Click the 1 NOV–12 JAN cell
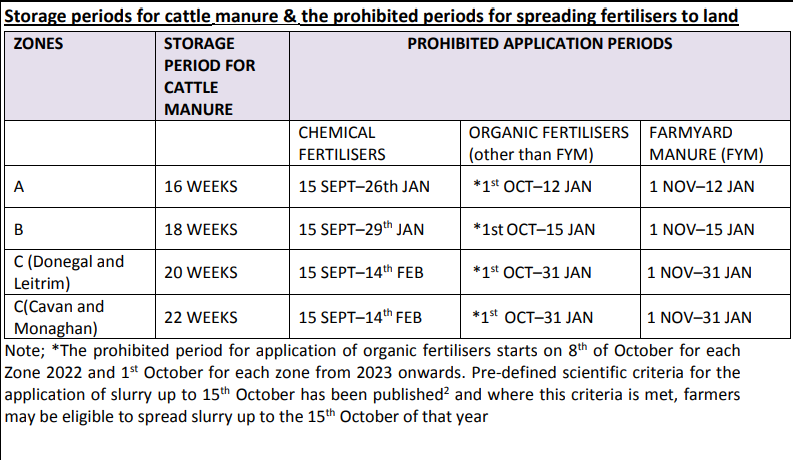Screen dimensions: 793x460 pyautogui.click(x=701, y=186)
